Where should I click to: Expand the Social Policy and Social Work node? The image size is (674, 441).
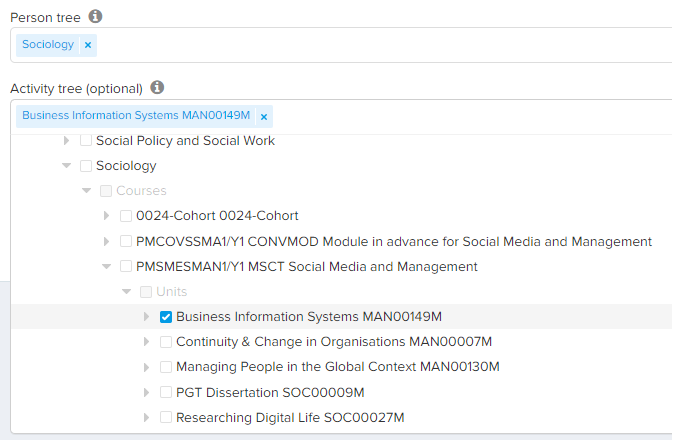click(x=67, y=141)
